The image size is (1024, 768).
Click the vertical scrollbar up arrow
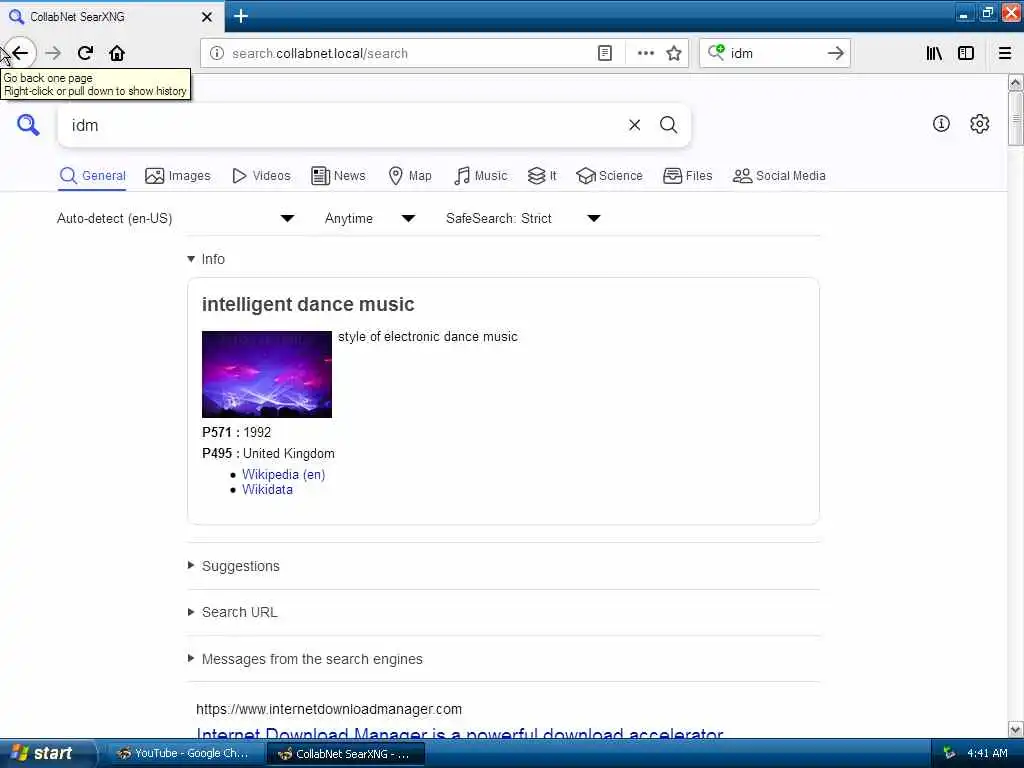(1015, 82)
